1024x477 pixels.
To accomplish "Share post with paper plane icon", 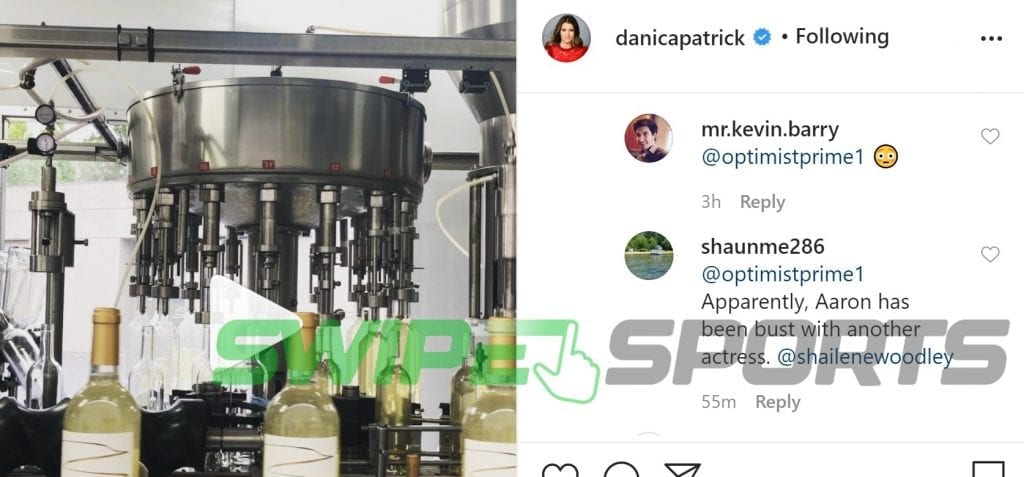I will [682, 470].
